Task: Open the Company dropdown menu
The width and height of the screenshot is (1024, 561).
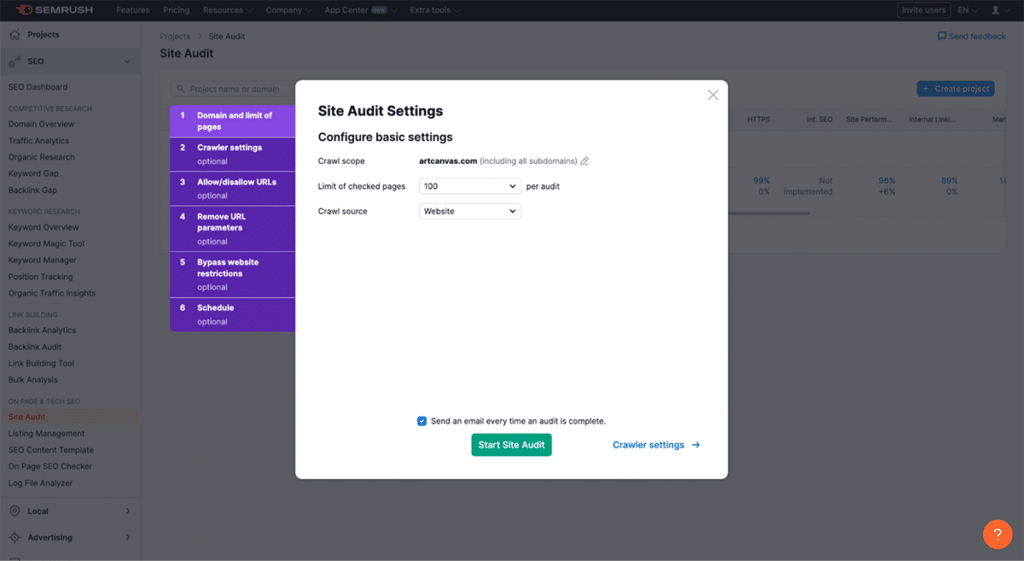Action: [x=288, y=10]
